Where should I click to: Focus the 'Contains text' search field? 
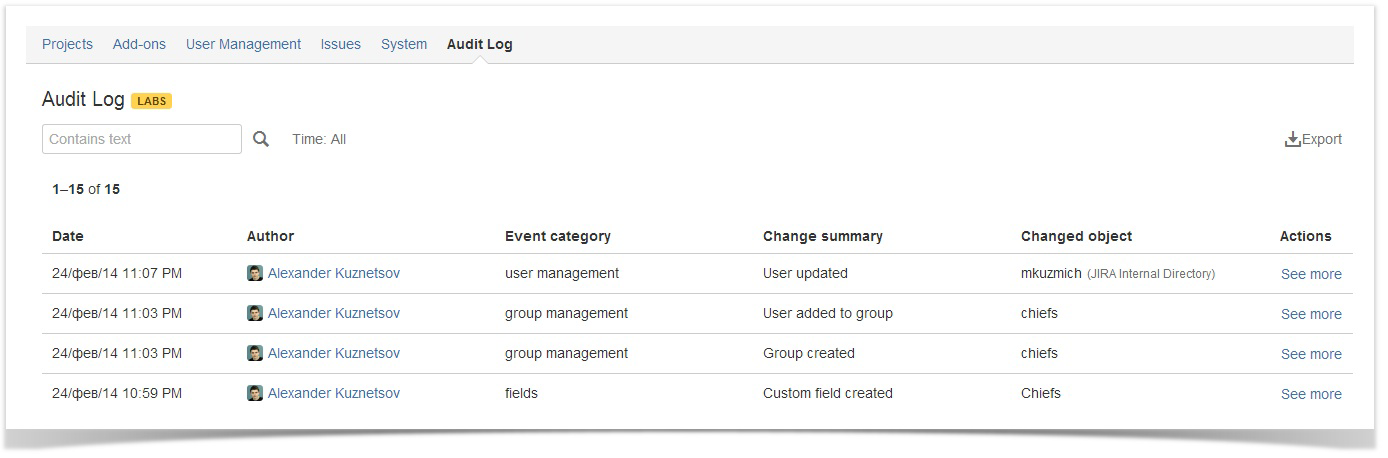click(x=142, y=139)
